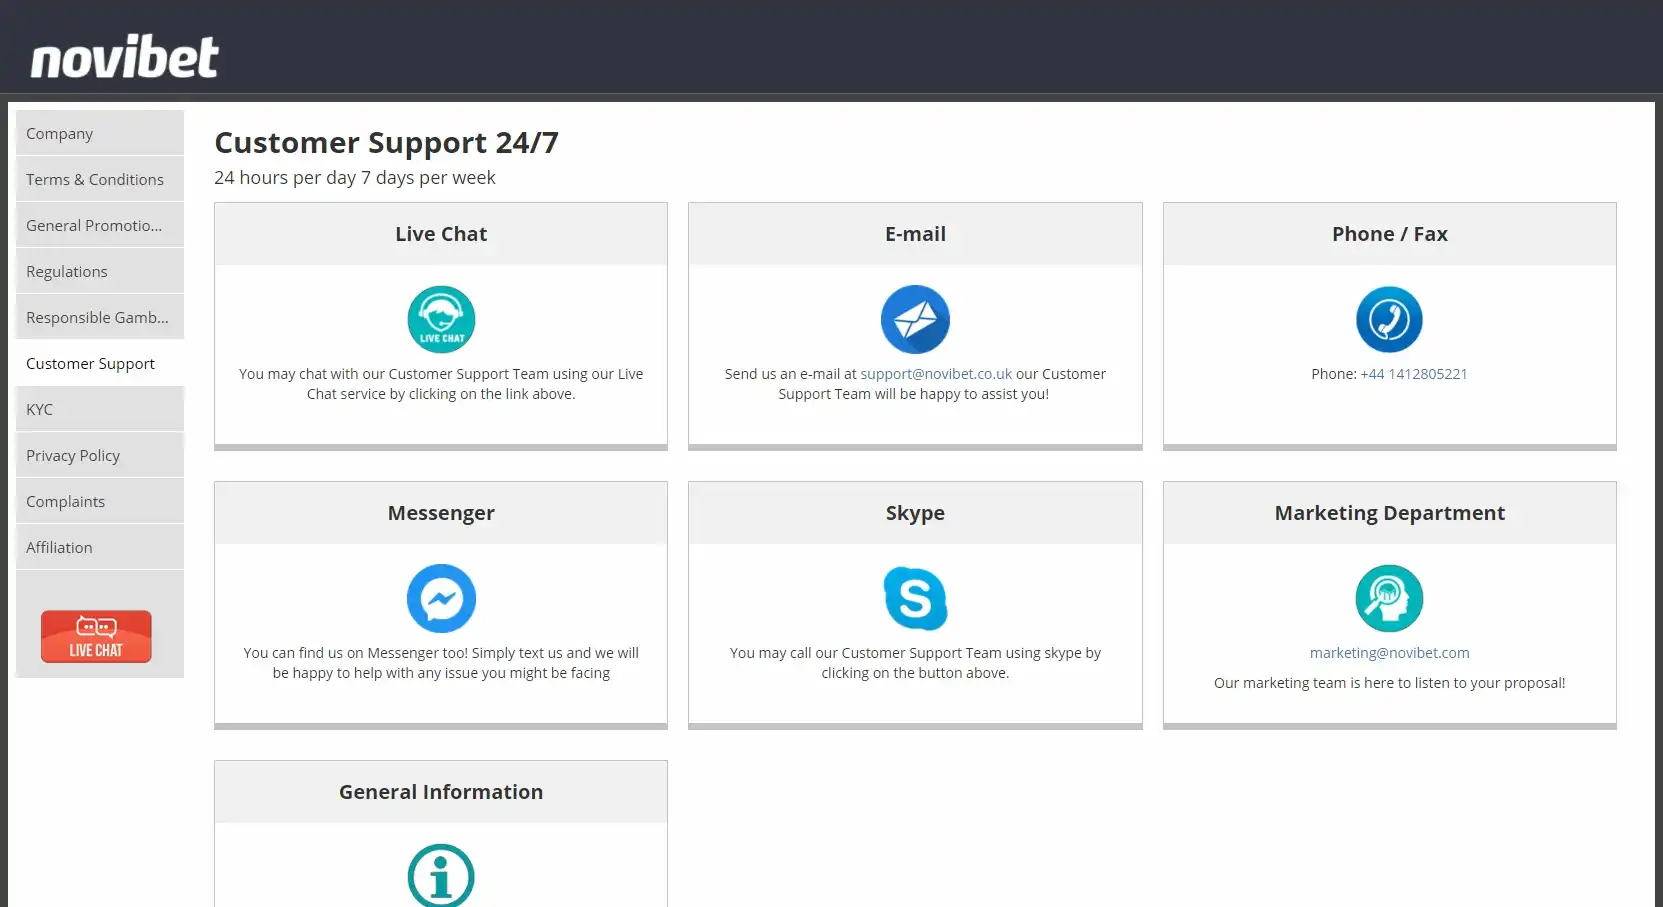Click the Messenger description paragraph
1663x907 pixels.
click(x=441, y=663)
